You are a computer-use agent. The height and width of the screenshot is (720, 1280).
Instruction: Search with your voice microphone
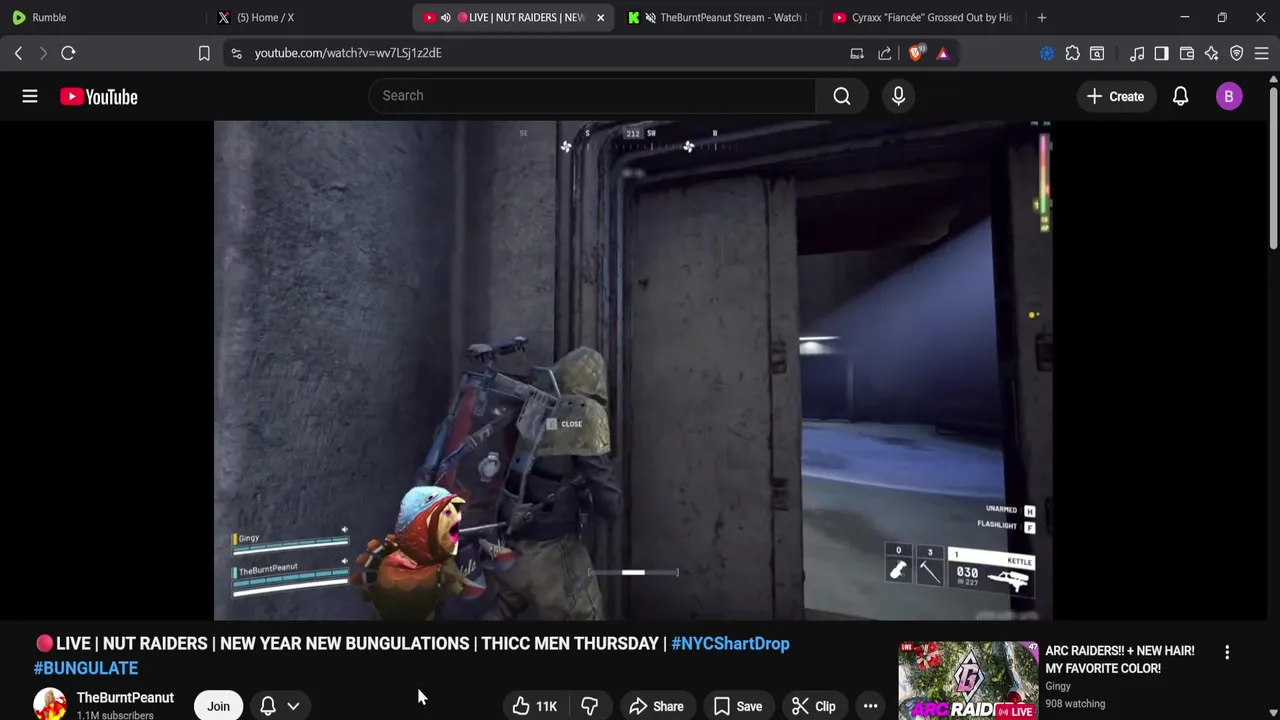pos(898,96)
